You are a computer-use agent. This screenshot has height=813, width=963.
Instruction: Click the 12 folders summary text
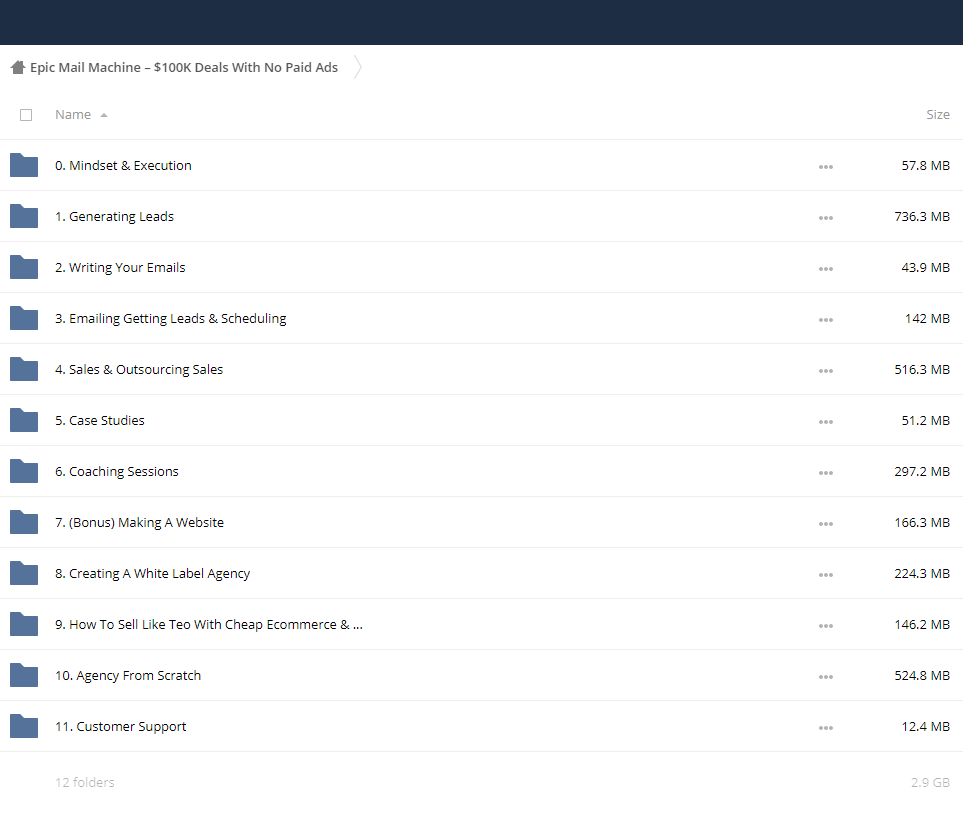85,782
